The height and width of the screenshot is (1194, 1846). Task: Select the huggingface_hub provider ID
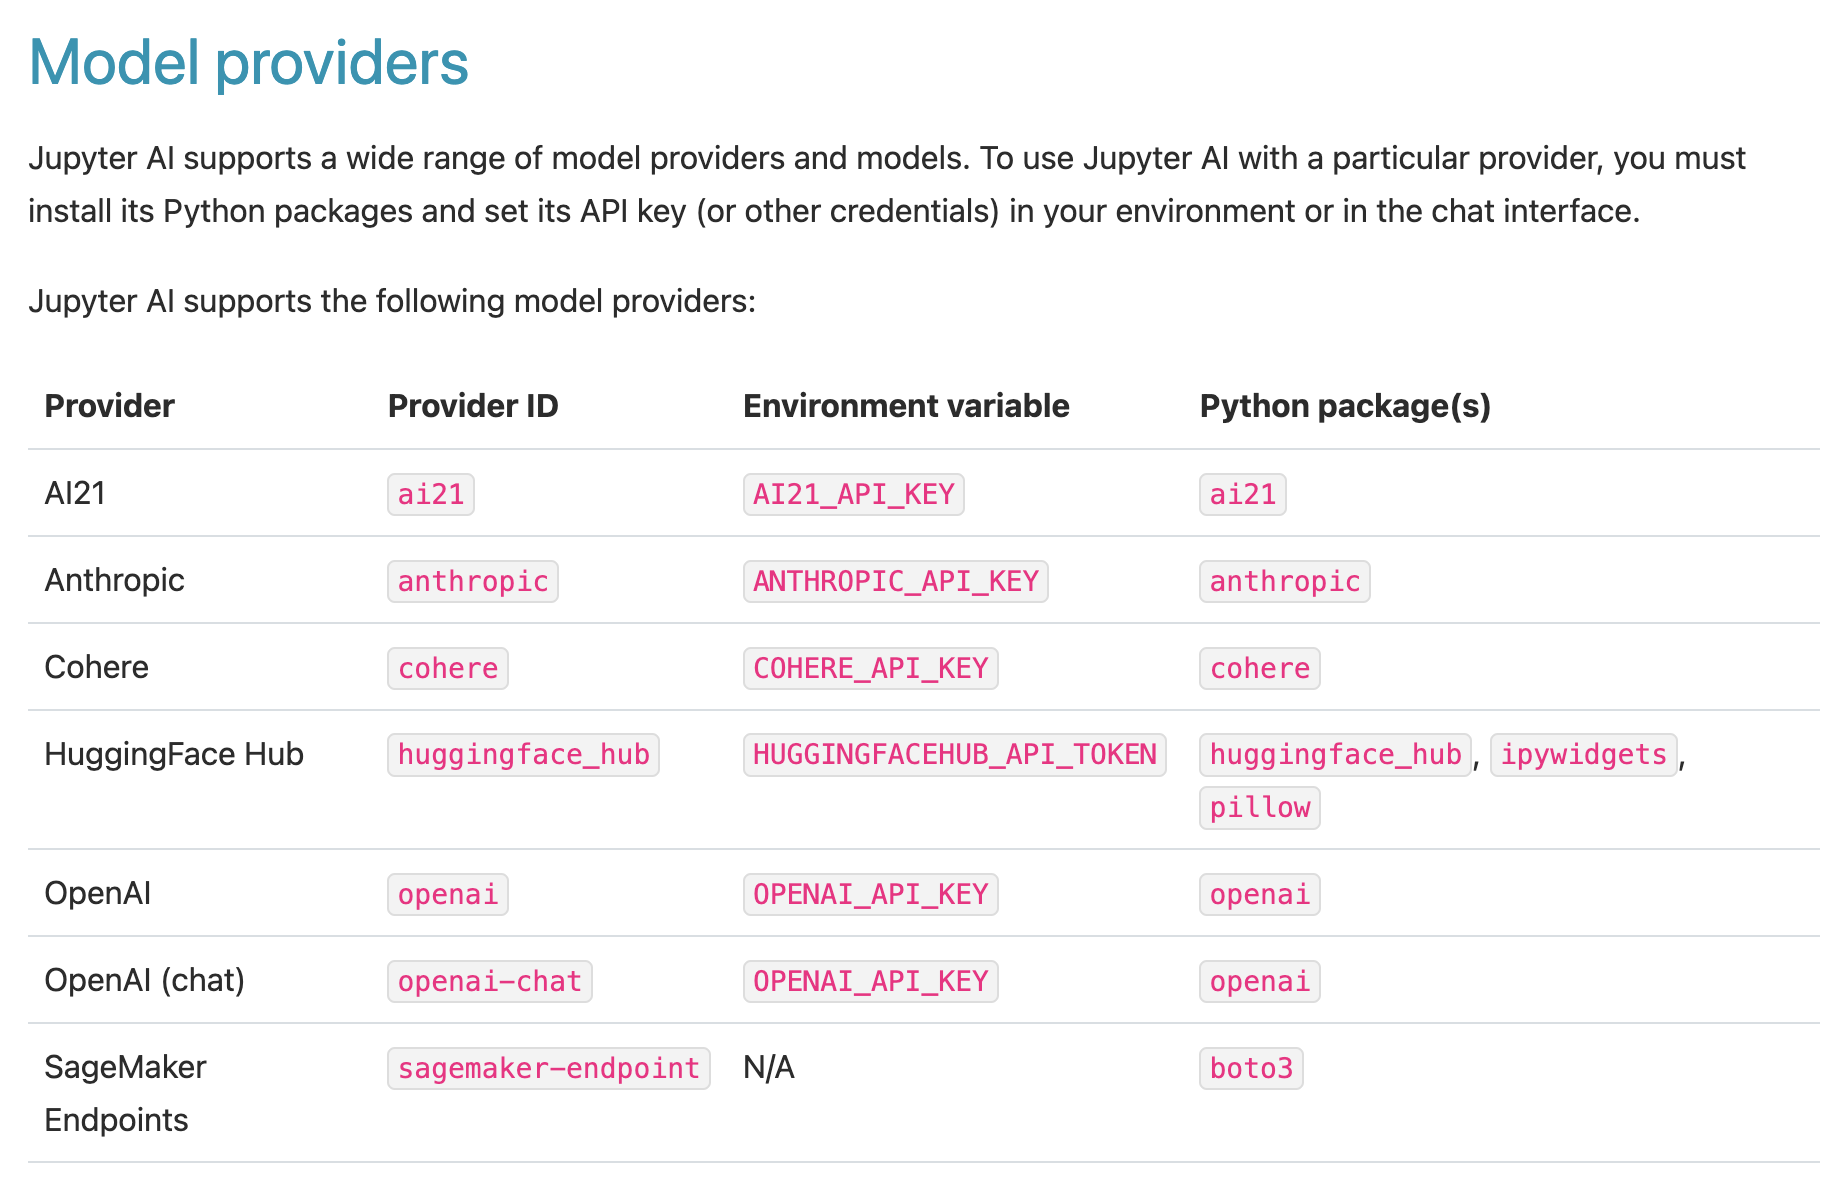tap(522, 755)
